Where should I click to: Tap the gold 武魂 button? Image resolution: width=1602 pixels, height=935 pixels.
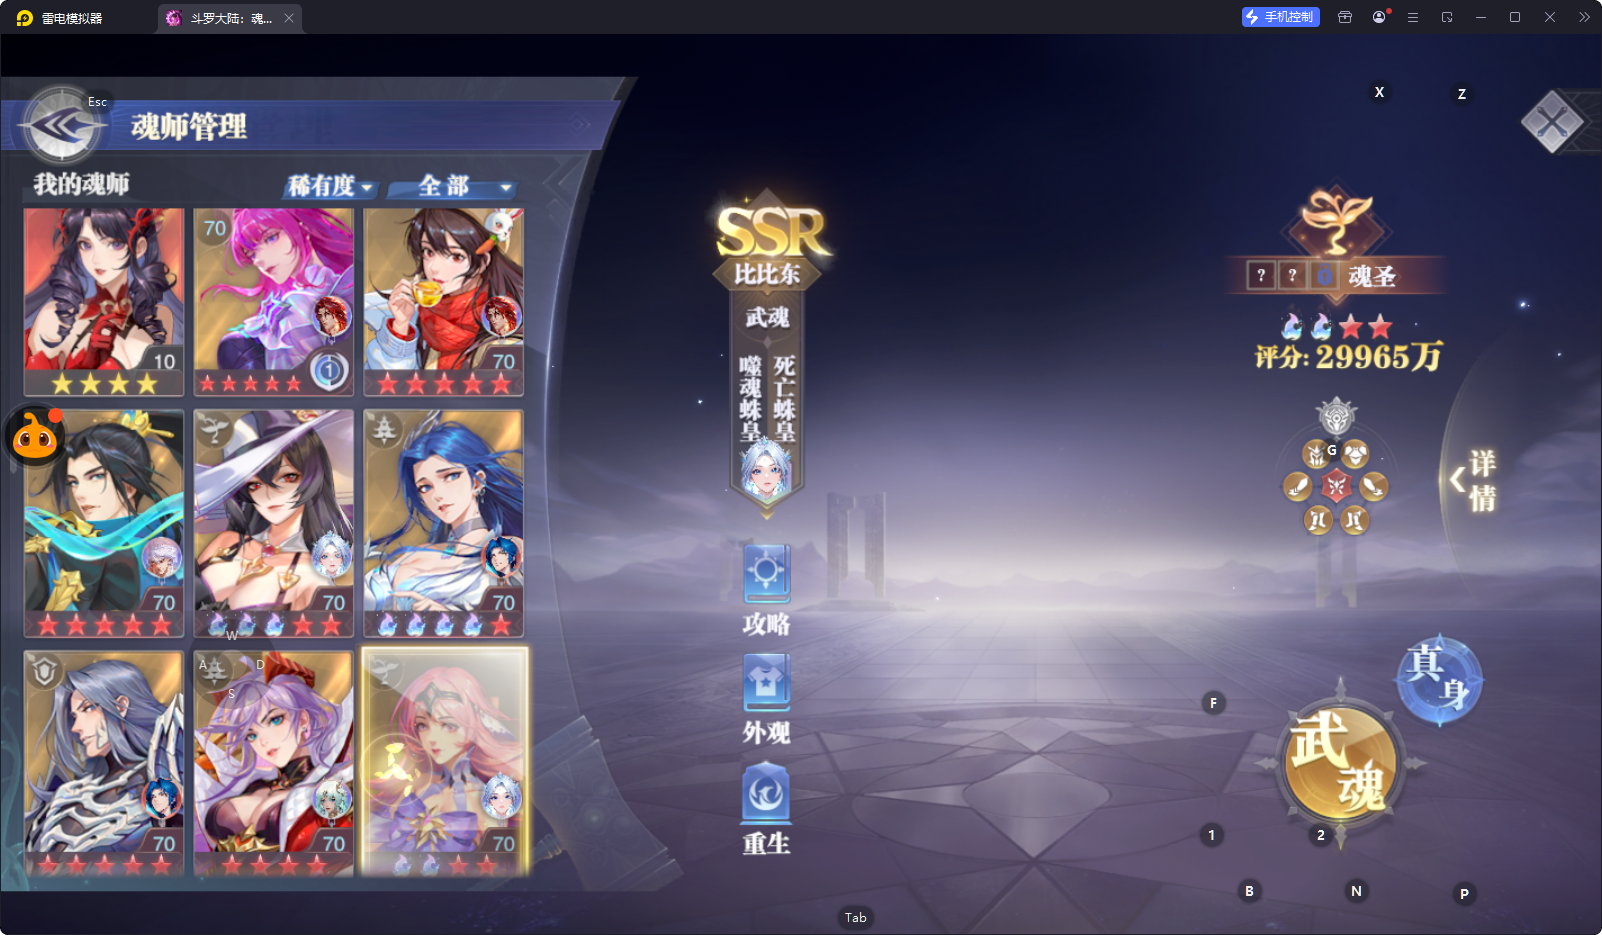point(1340,763)
